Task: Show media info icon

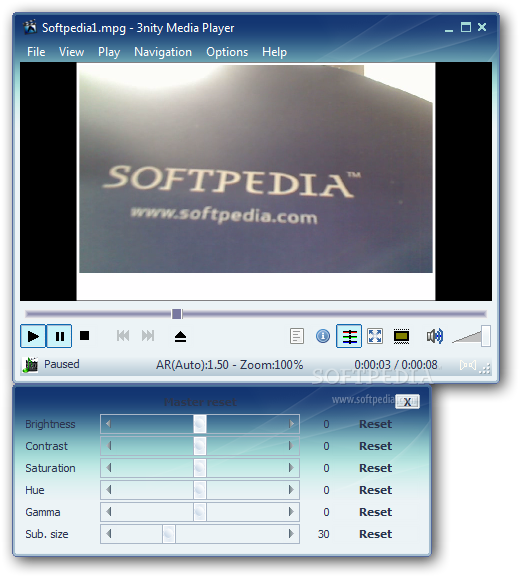Action: [323, 336]
